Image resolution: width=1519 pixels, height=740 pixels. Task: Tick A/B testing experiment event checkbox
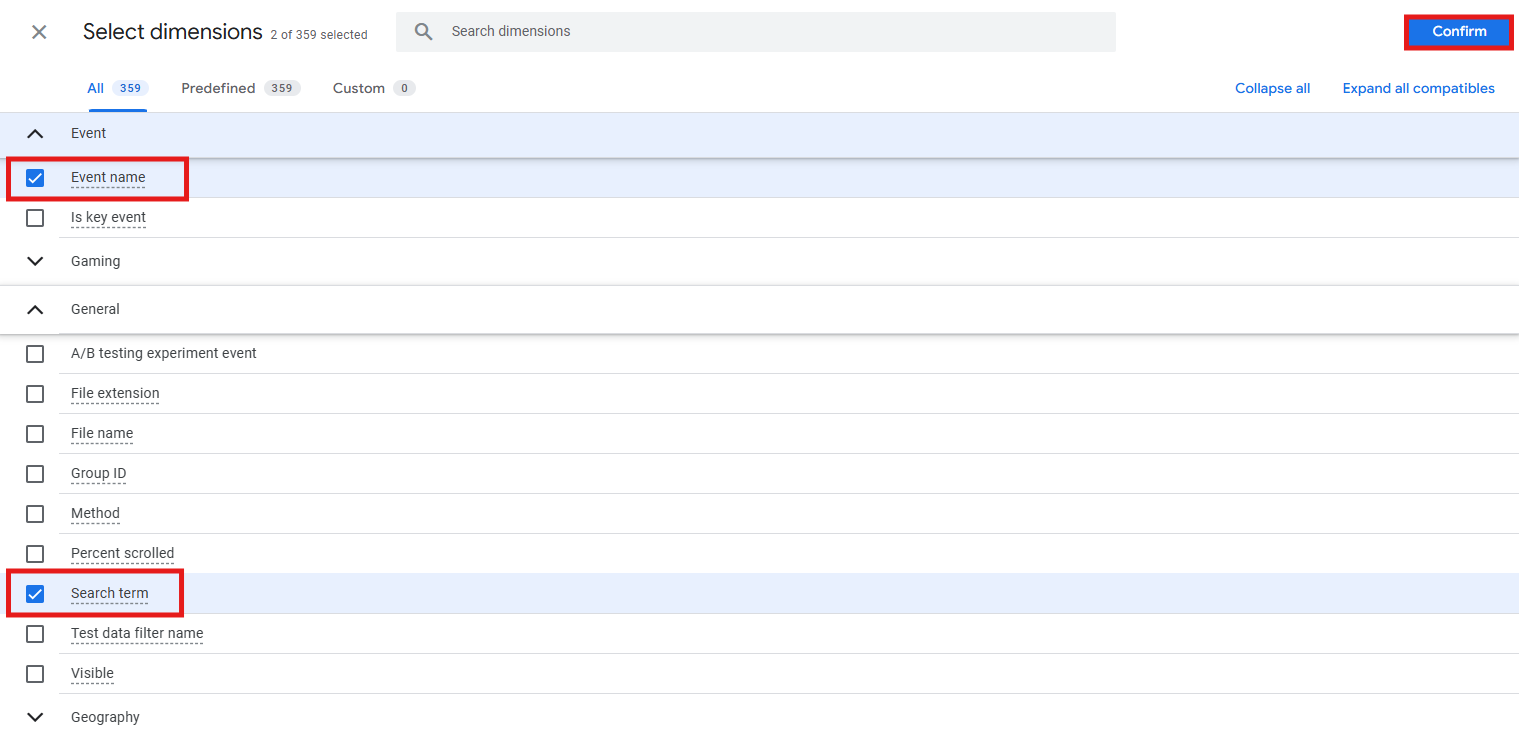[x=35, y=354]
